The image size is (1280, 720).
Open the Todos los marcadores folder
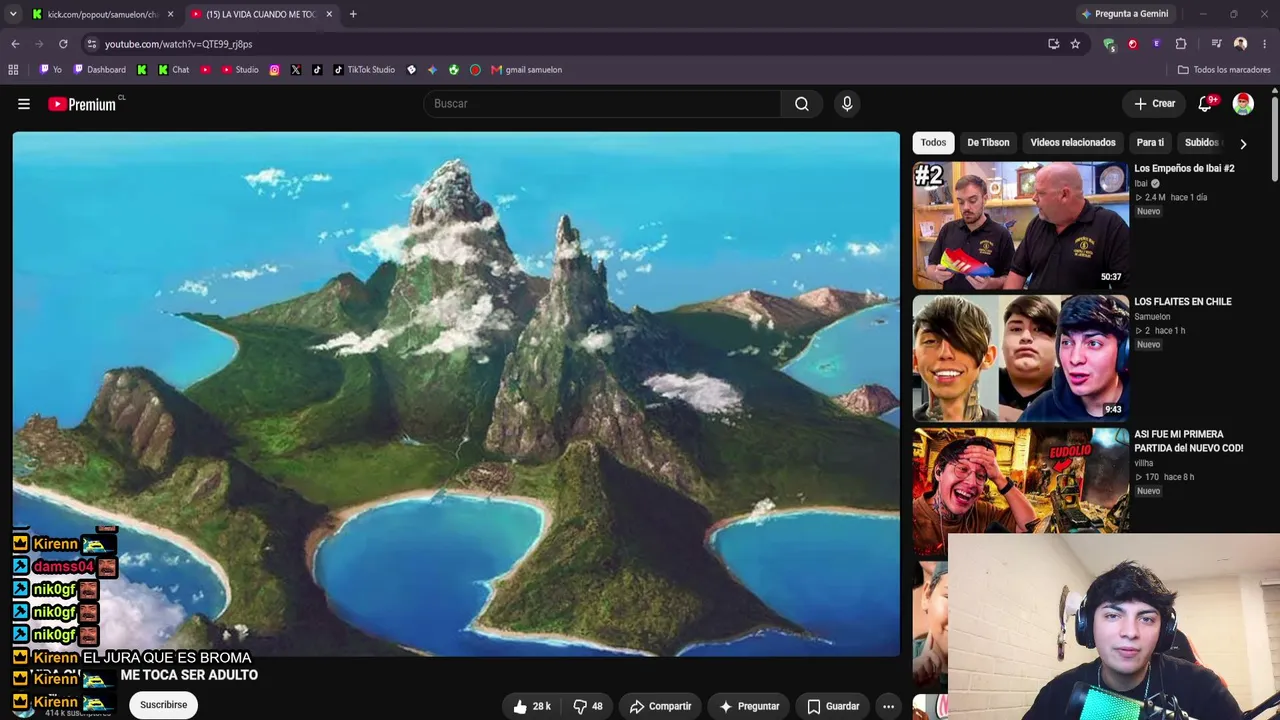click(1224, 70)
